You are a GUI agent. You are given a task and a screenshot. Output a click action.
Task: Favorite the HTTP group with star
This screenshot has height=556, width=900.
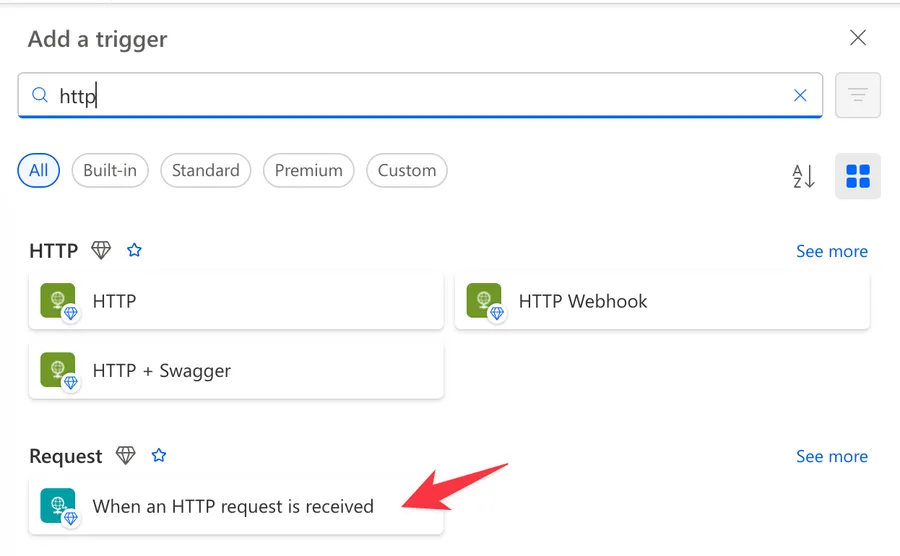pos(135,251)
